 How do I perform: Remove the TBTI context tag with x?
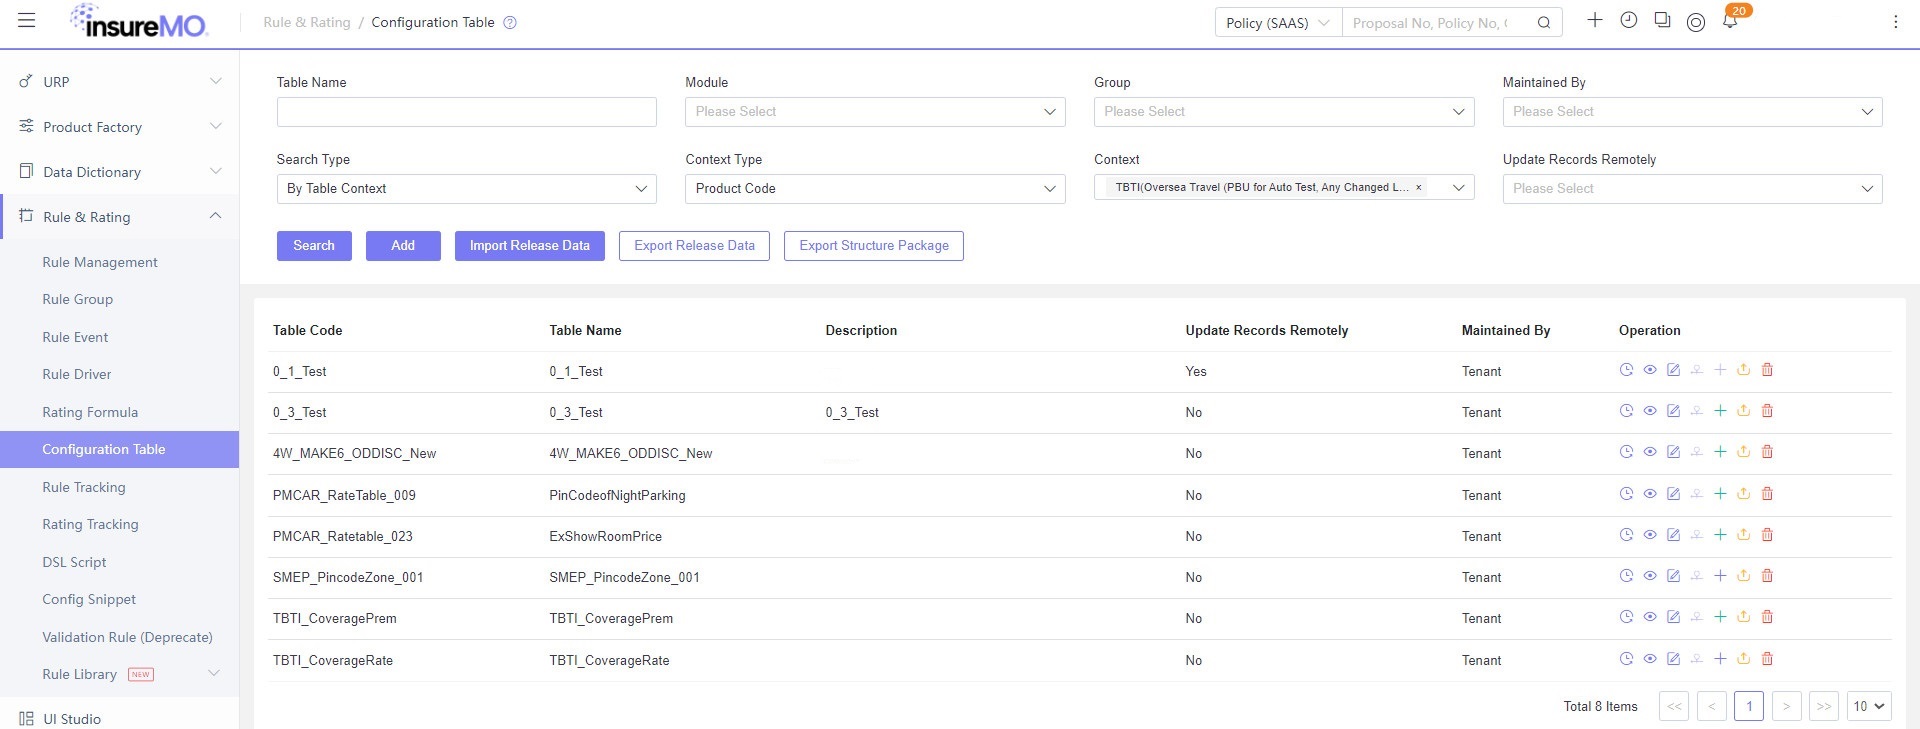1418,187
